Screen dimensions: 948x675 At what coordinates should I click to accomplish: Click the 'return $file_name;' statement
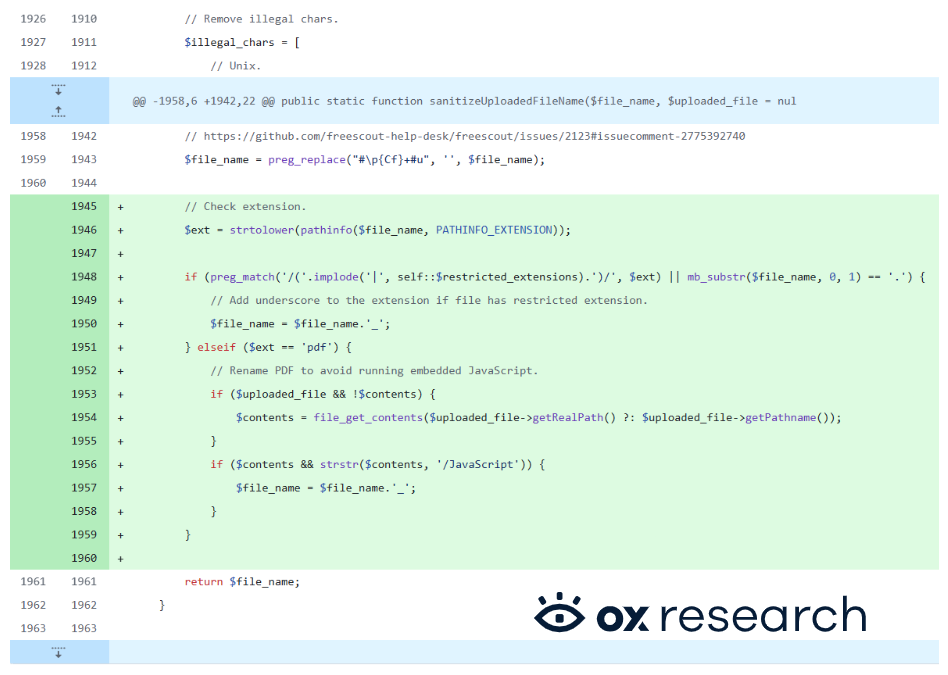242,582
